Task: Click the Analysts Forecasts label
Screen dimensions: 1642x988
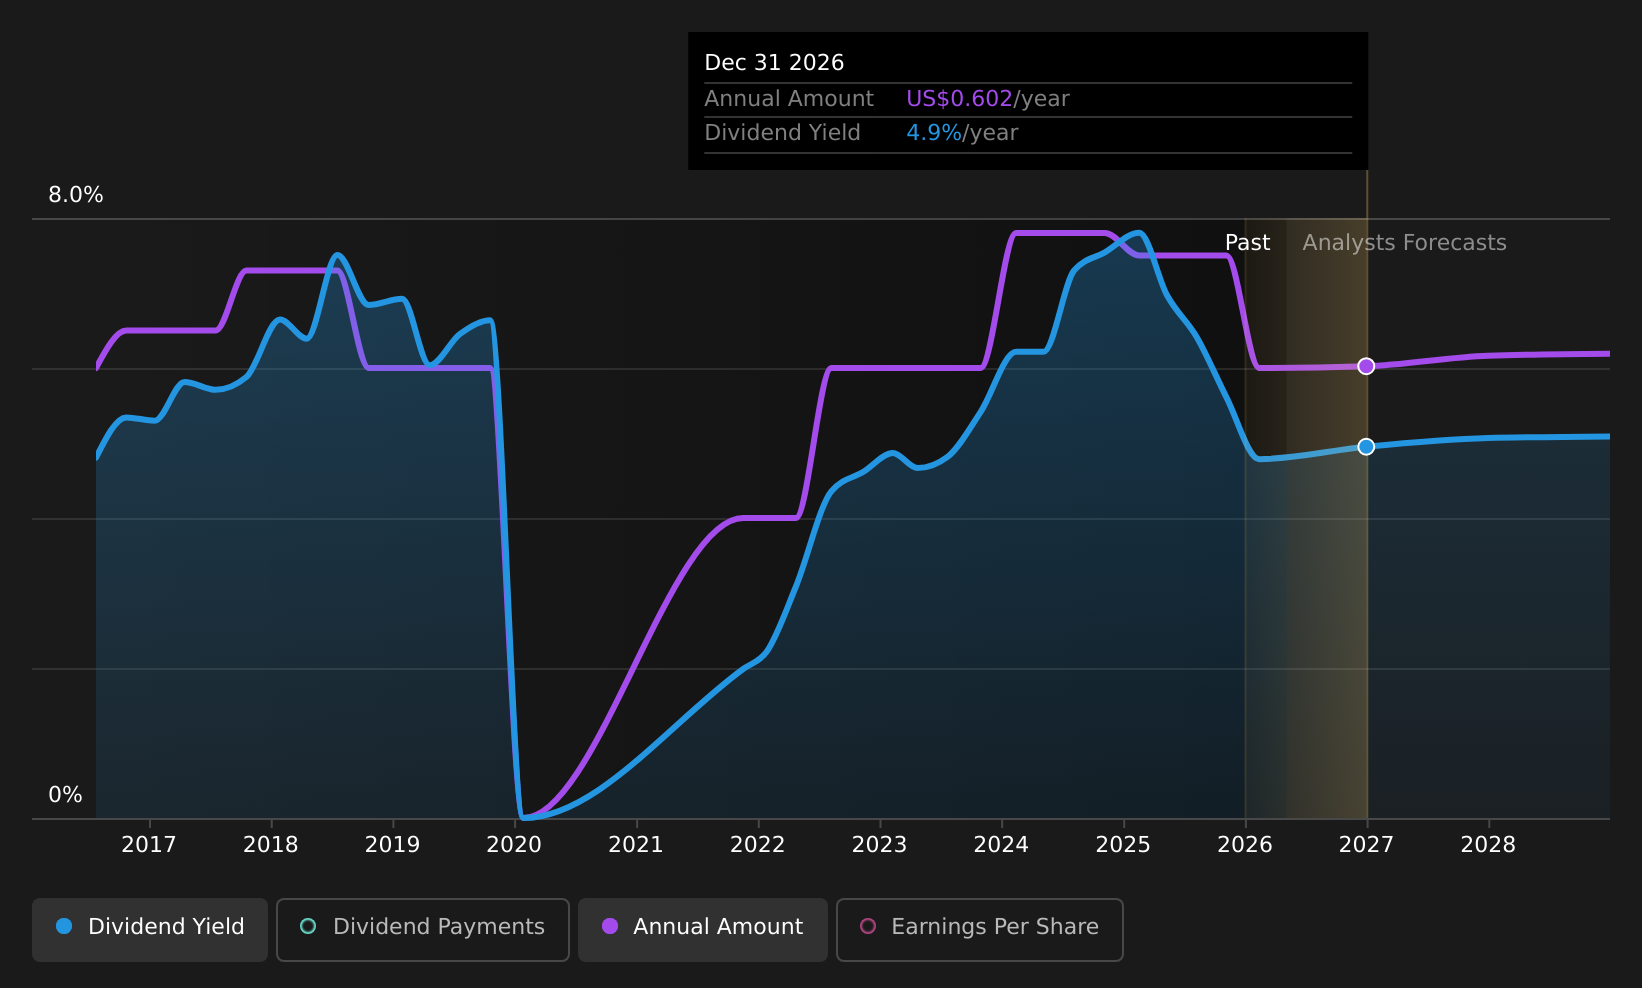Action: pyautogui.click(x=1404, y=243)
